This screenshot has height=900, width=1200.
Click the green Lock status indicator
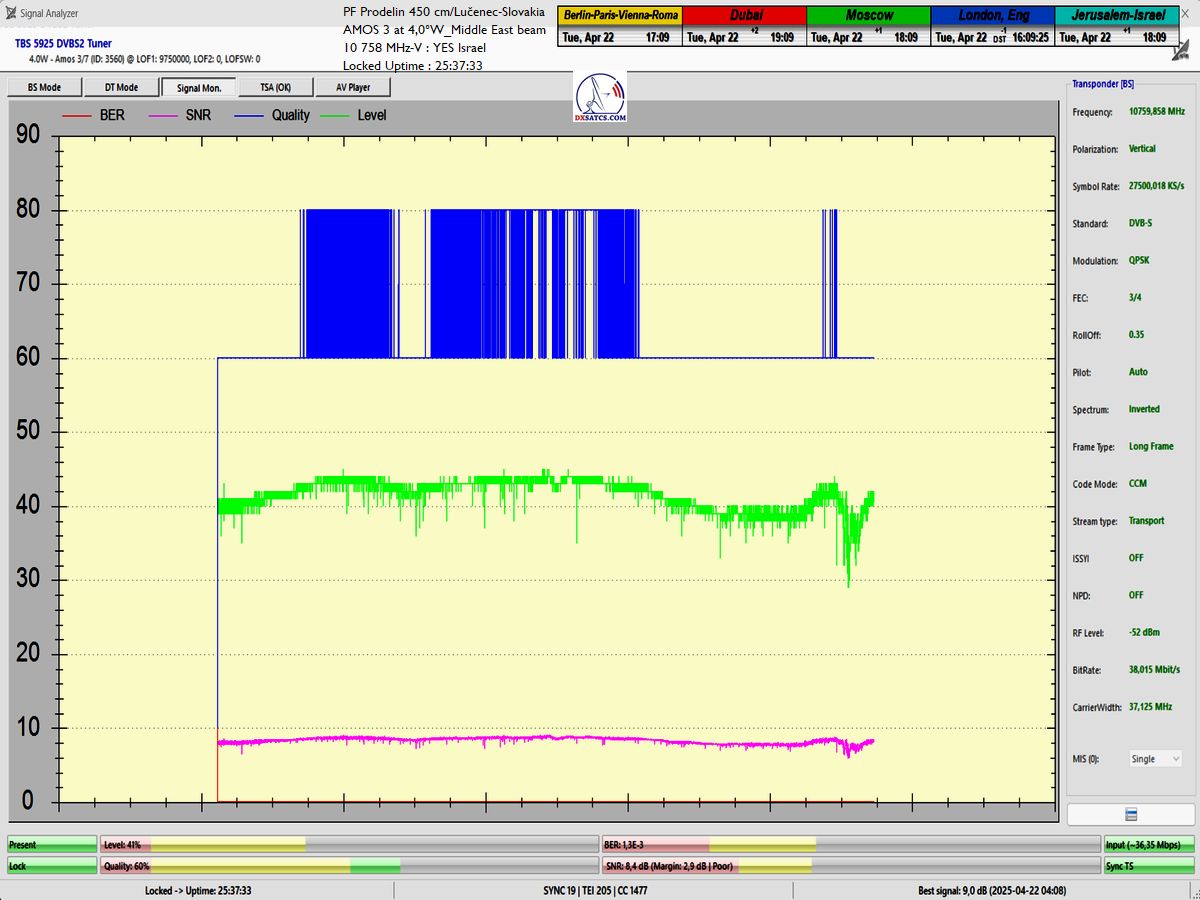tap(52, 866)
